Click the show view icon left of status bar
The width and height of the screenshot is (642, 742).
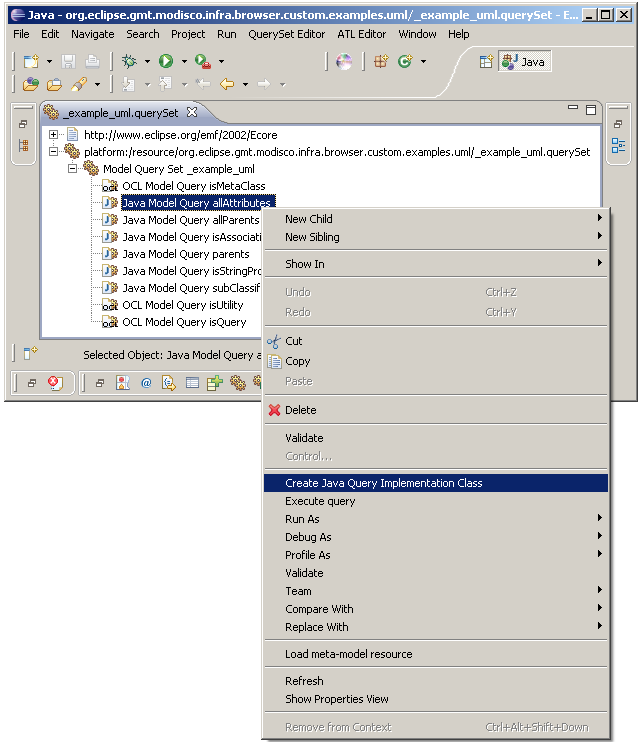click(30, 353)
